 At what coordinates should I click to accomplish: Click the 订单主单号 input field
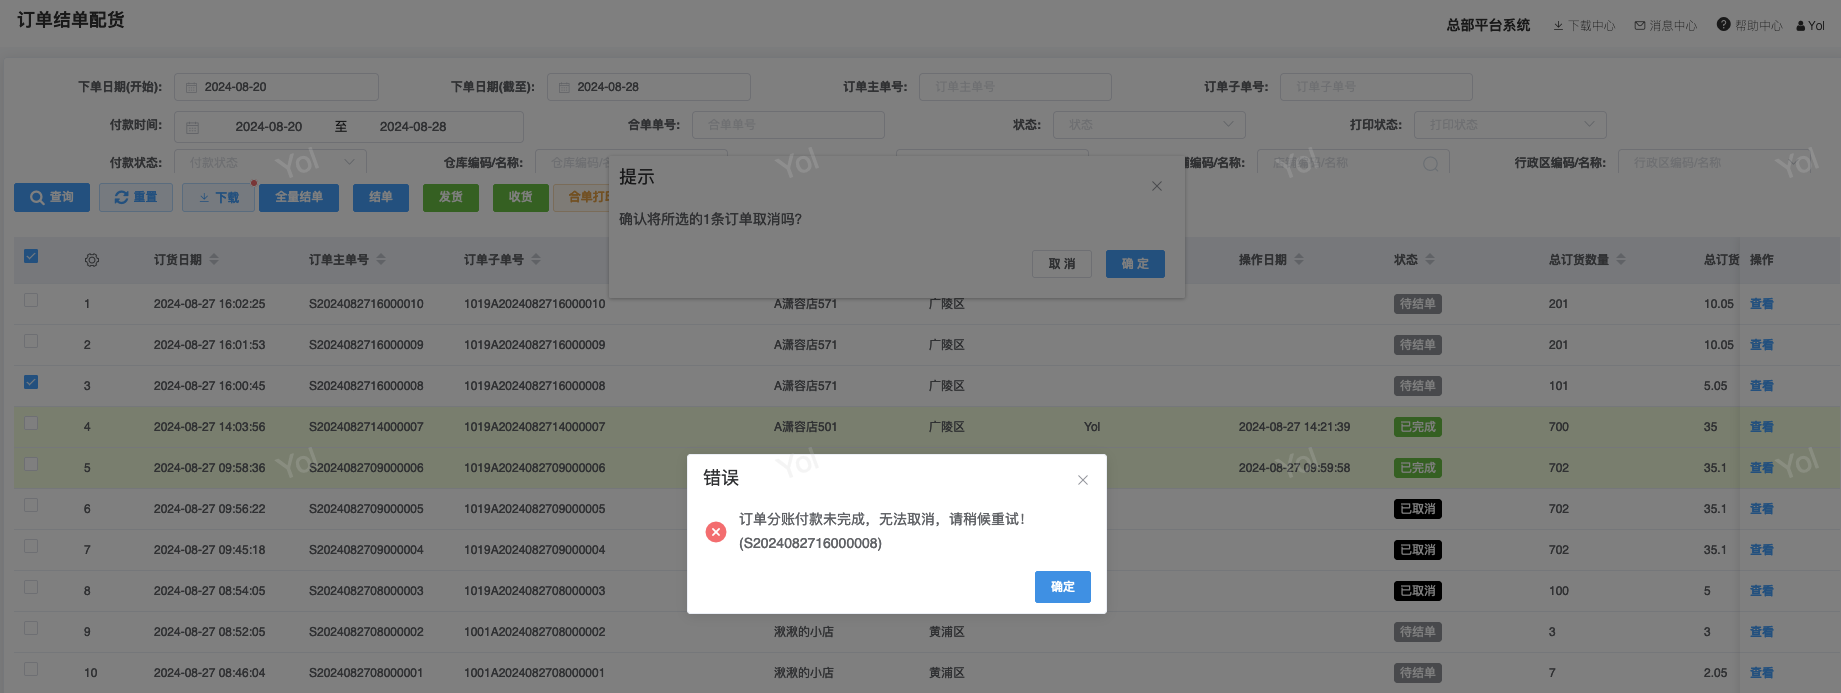click(1014, 87)
